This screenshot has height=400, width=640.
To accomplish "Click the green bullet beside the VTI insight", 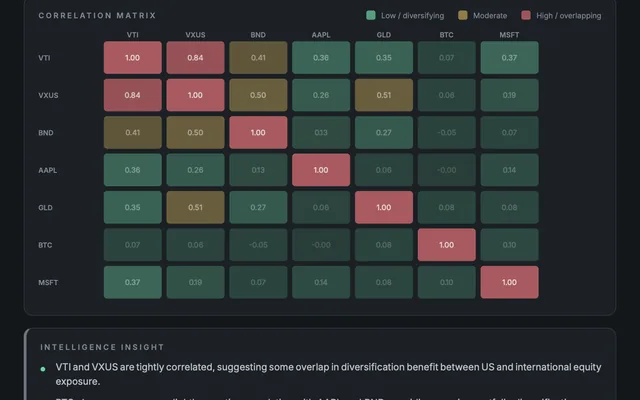I will [x=43, y=369].
